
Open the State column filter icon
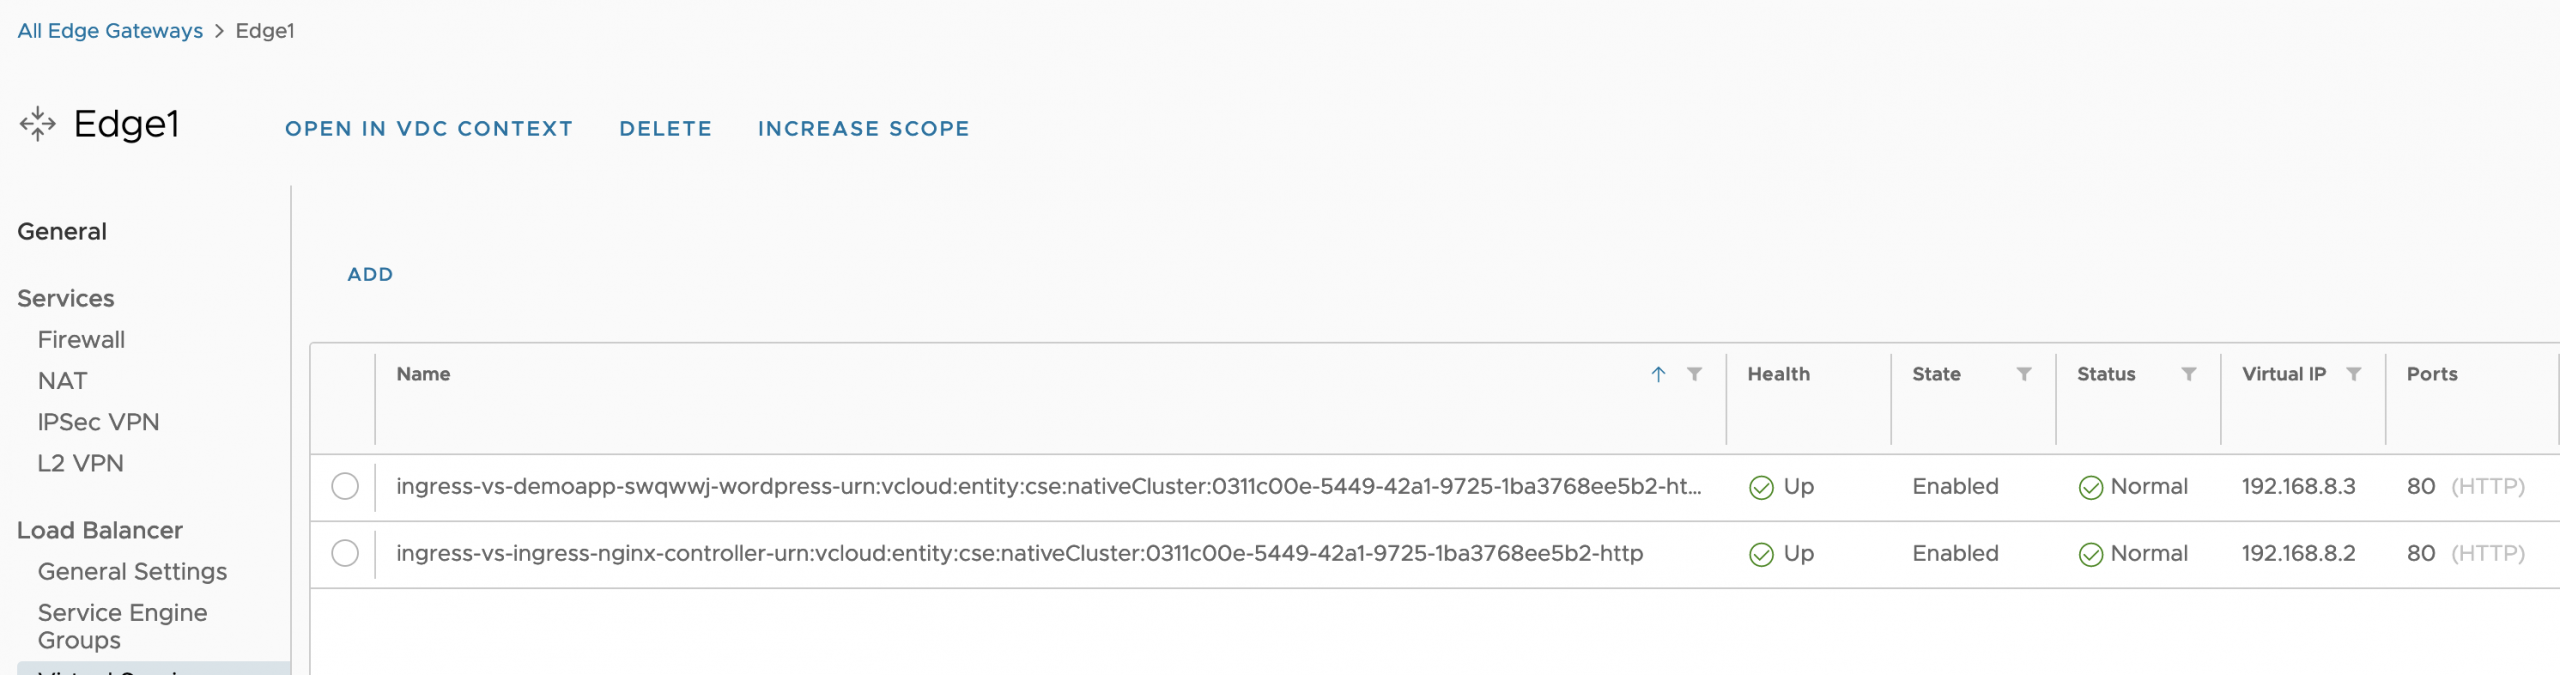[x=2024, y=374]
